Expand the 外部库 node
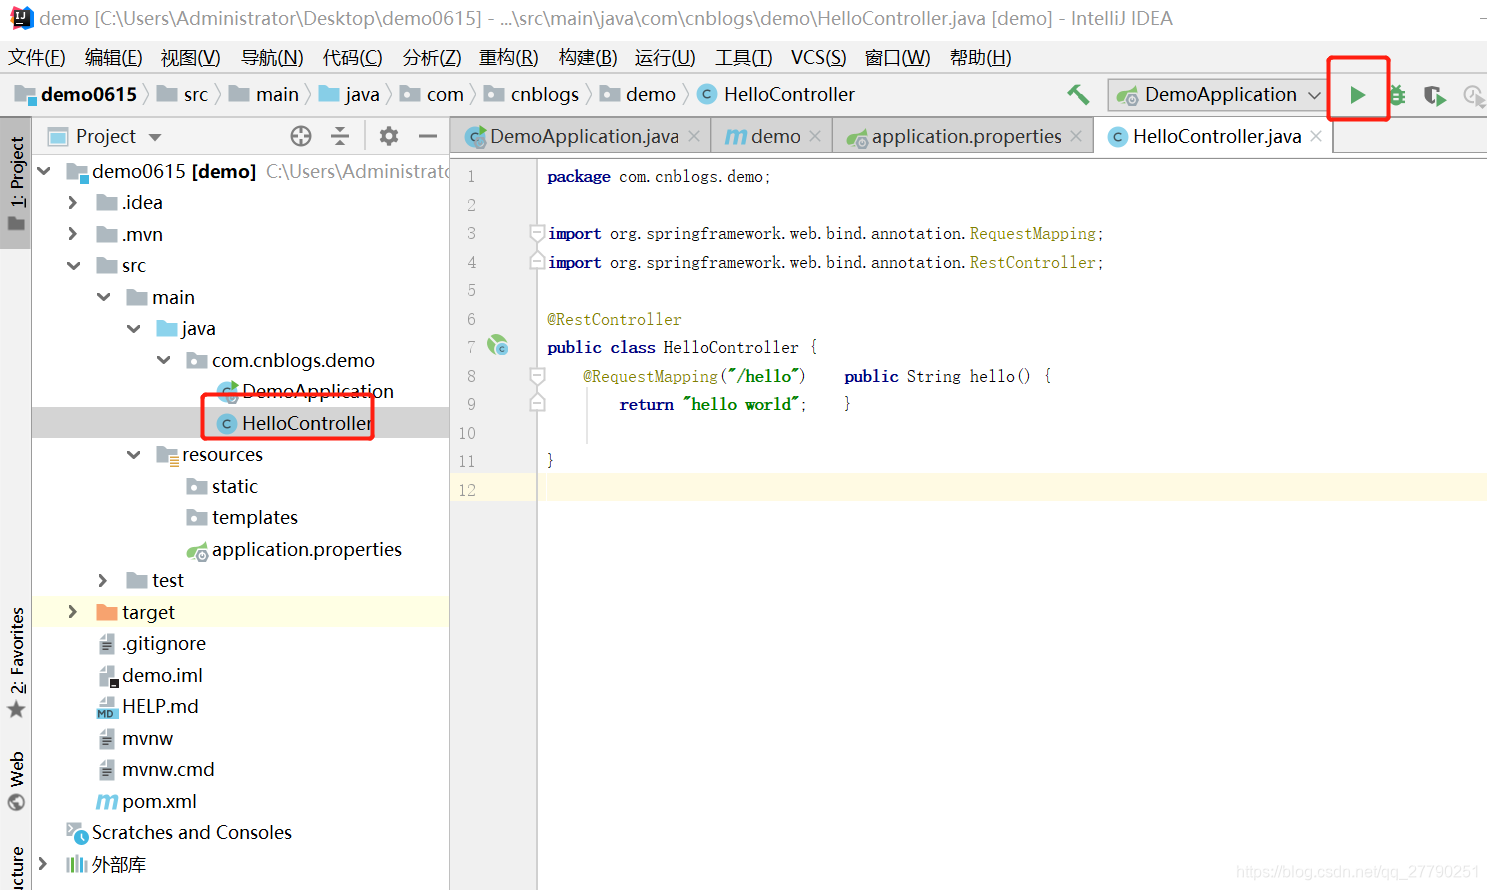 click(42, 864)
